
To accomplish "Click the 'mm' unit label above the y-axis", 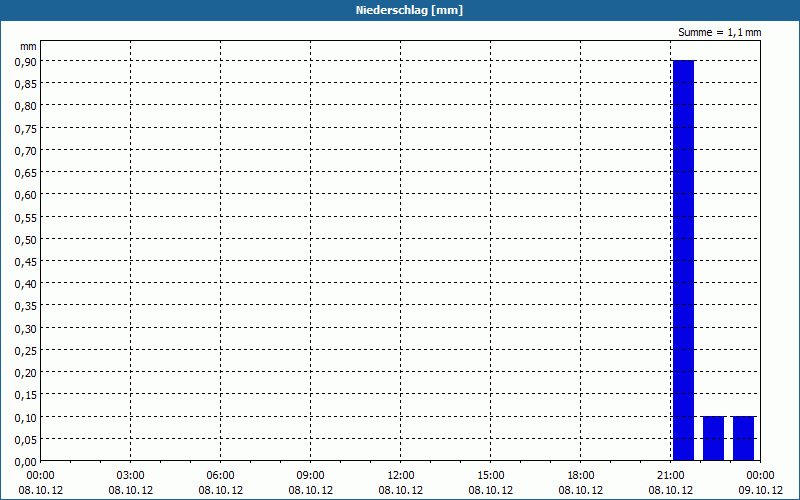I will 28,46.
